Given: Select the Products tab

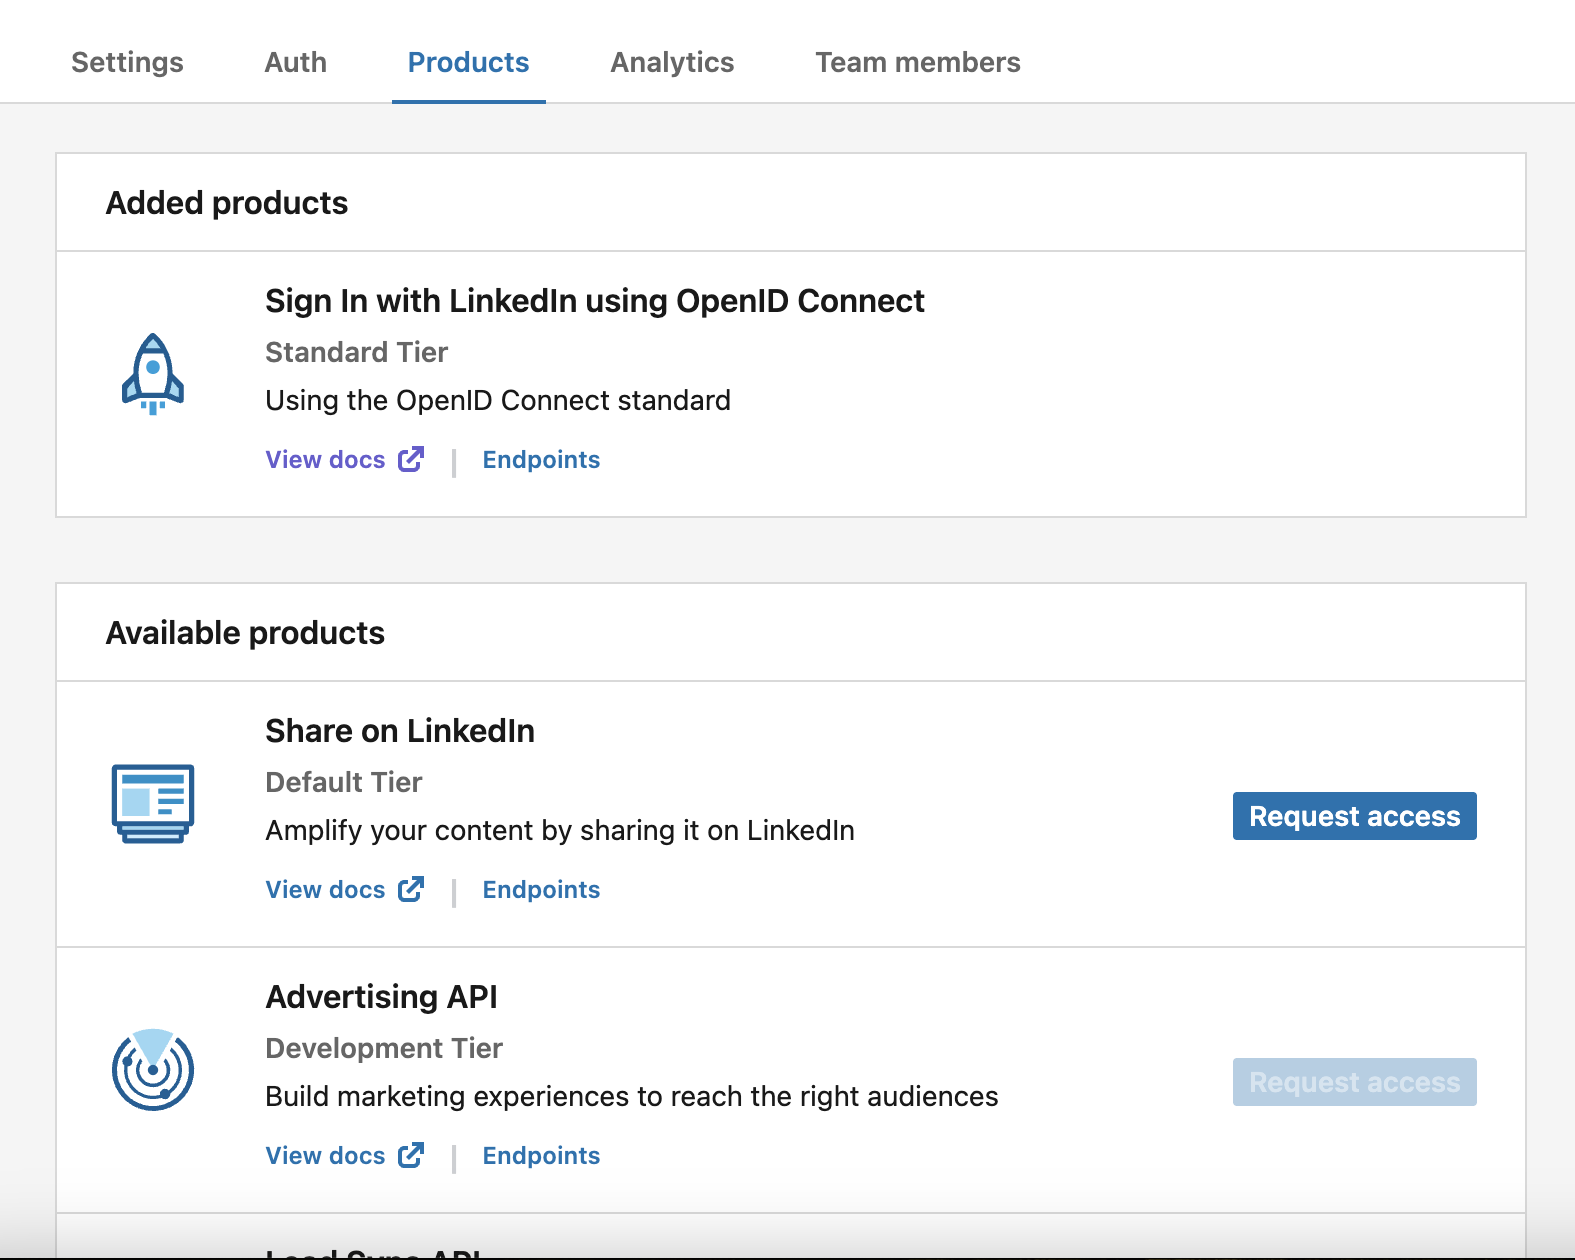Looking at the screenshot, I should pyautogui.click(x=468, y=62).
